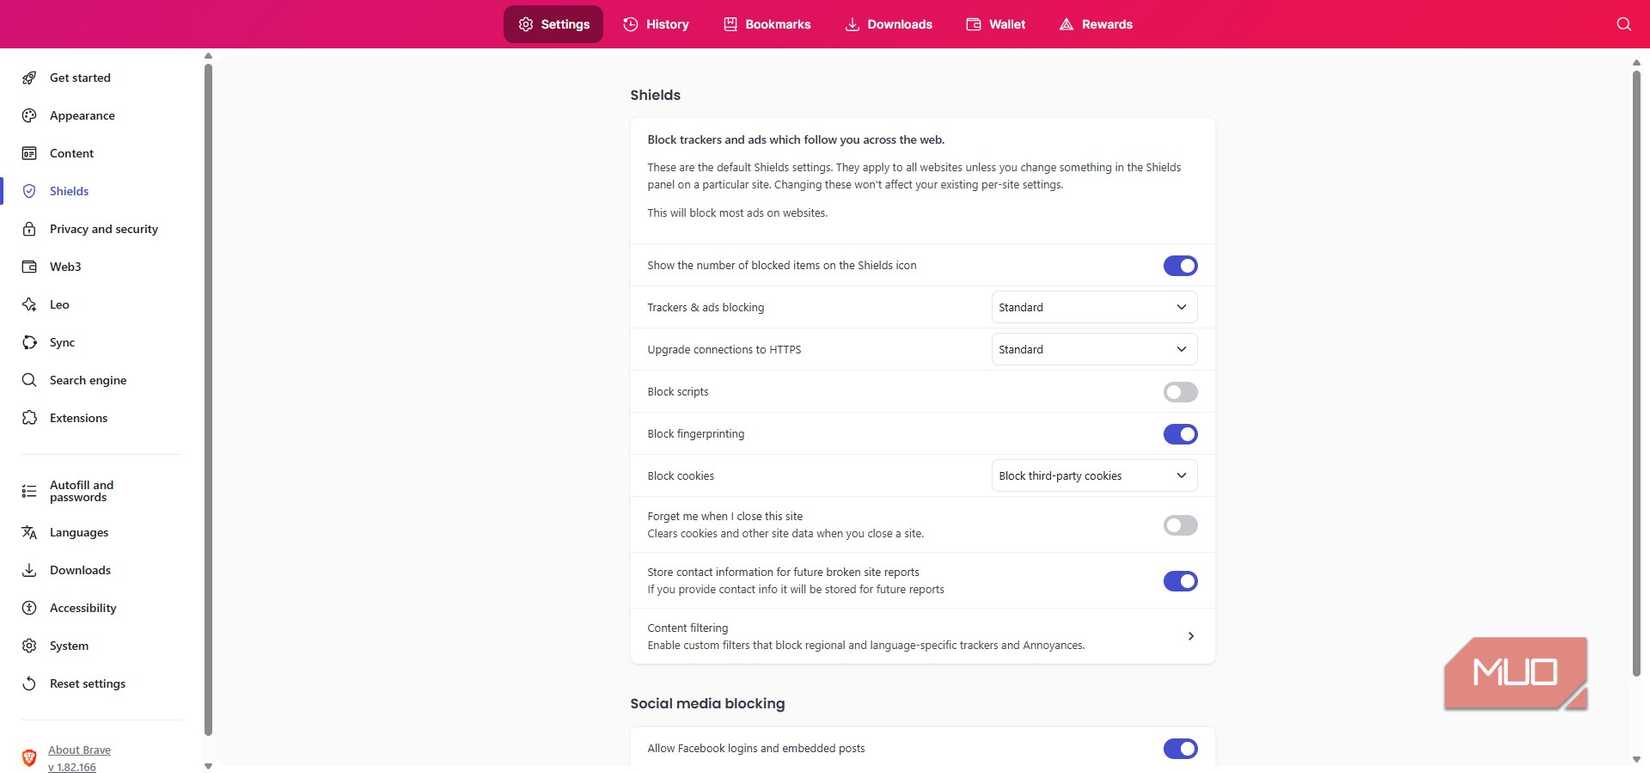Enable the Block scripts toggle

point(1180,391)
